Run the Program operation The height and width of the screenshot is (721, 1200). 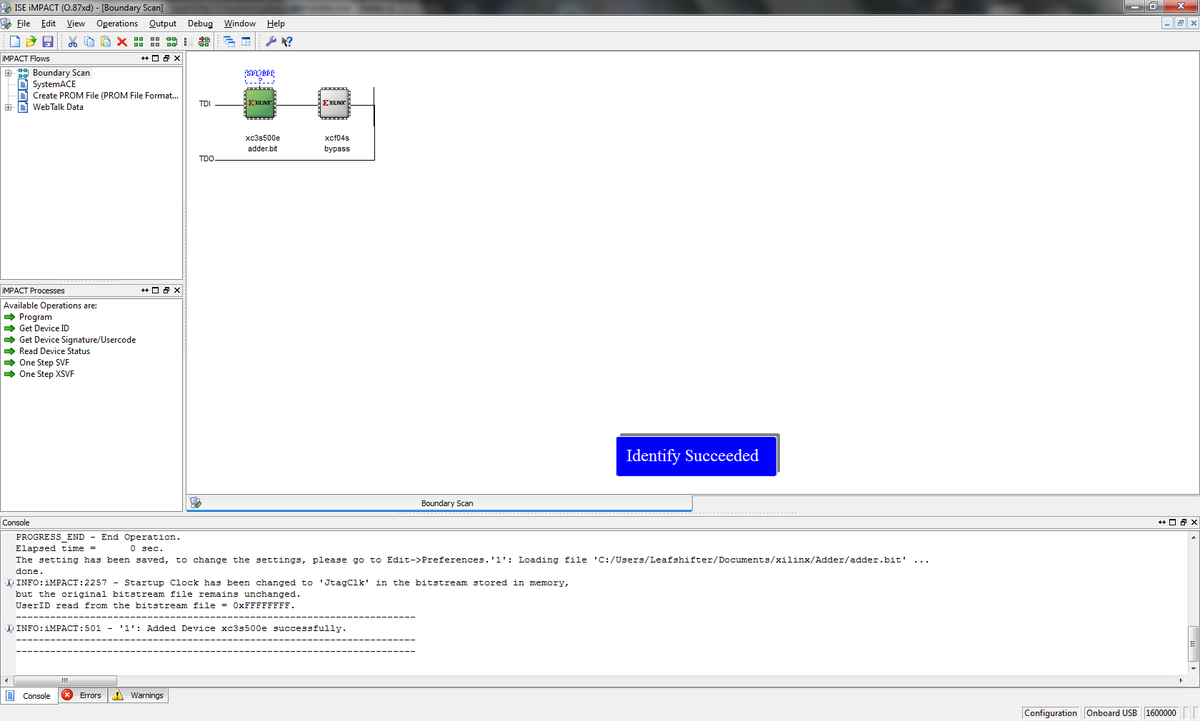tap(35, 317)
